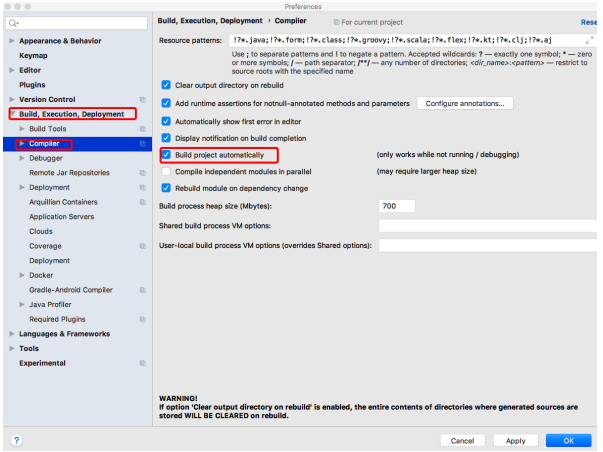Uncheck Rebuild module on dependency change
603x452 pixels.
pos(166,188)
